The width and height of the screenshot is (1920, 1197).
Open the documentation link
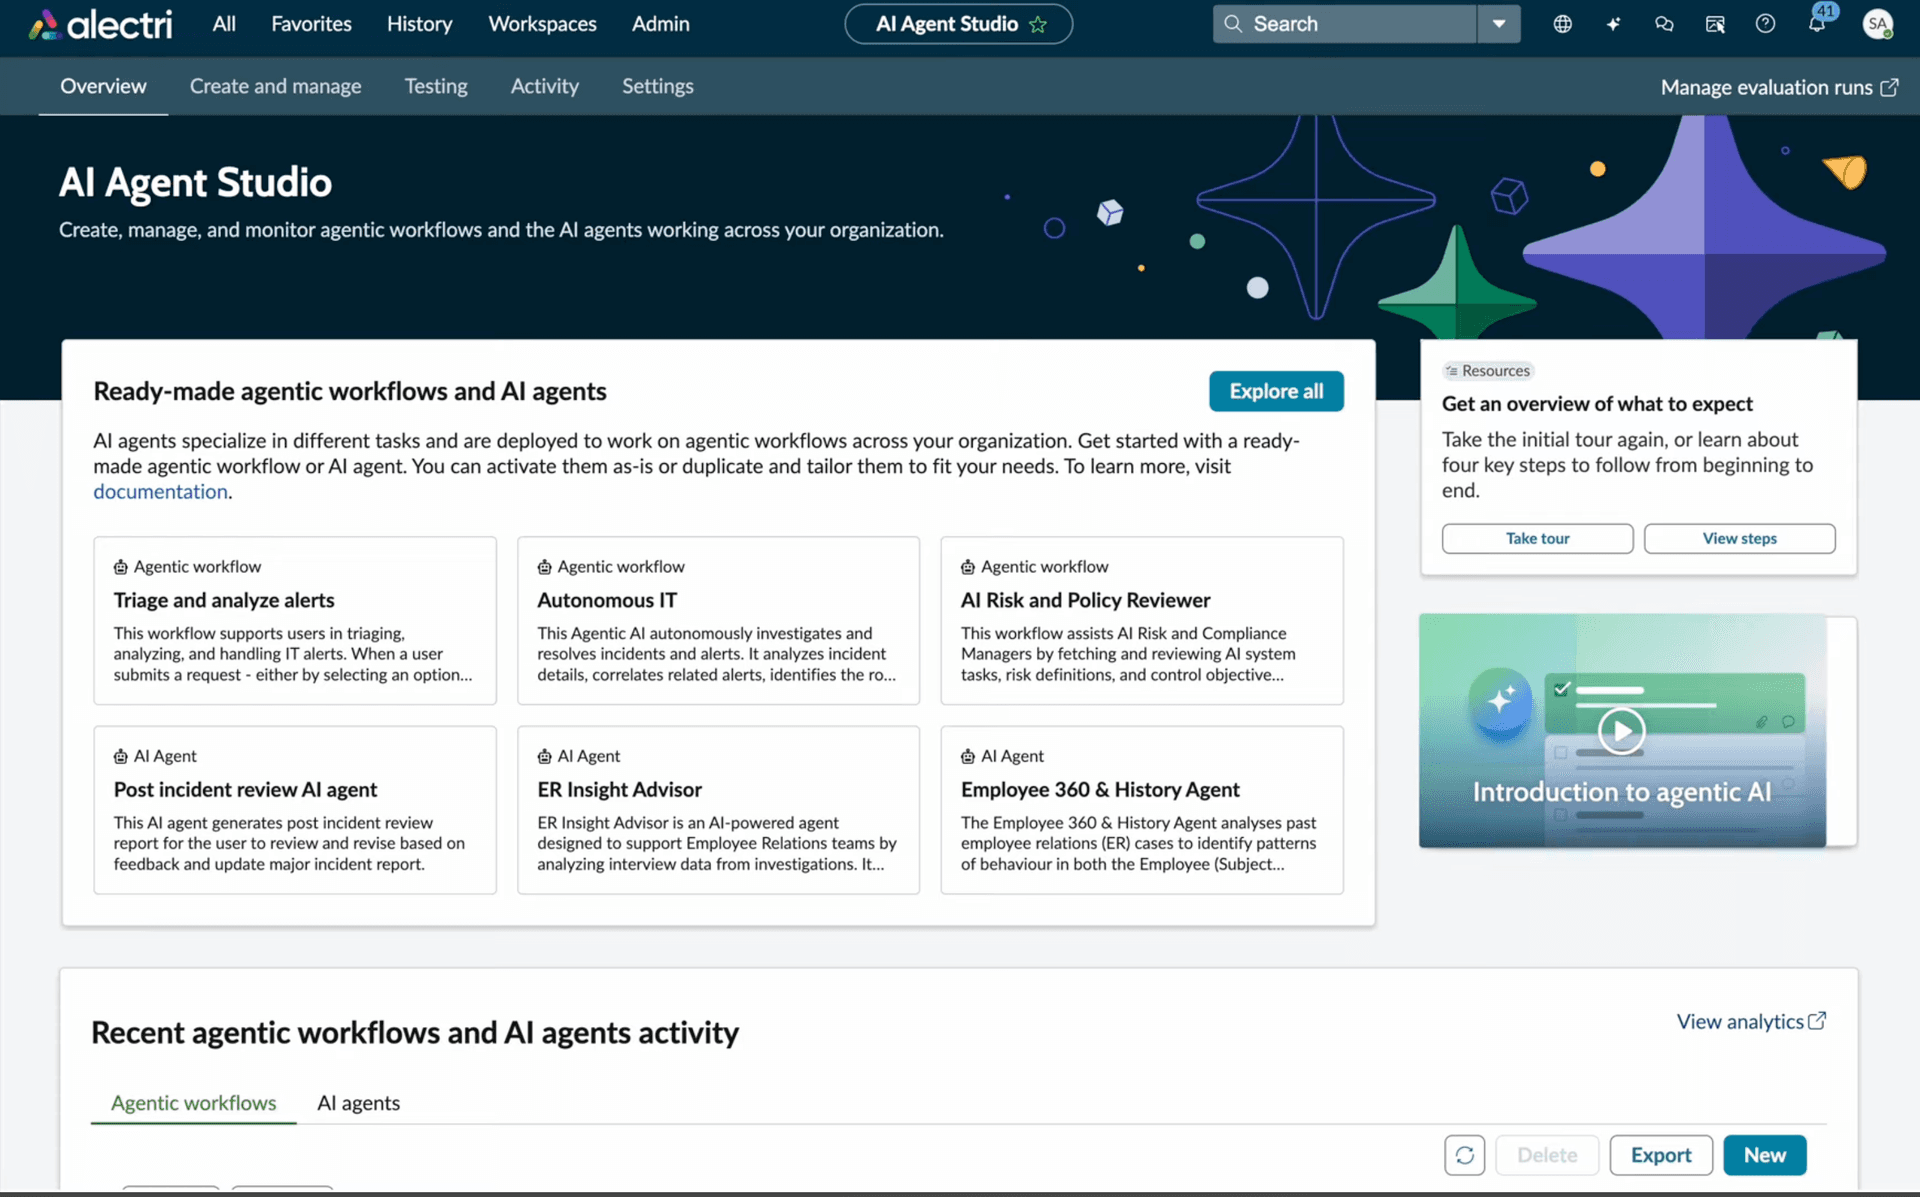pyautogui.click(x=160, y=491)
